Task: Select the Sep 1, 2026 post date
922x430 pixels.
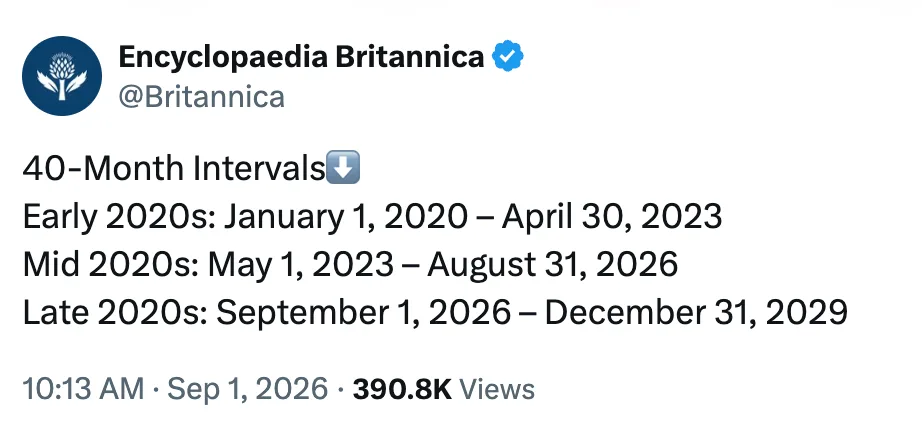Action: point(248,389)
